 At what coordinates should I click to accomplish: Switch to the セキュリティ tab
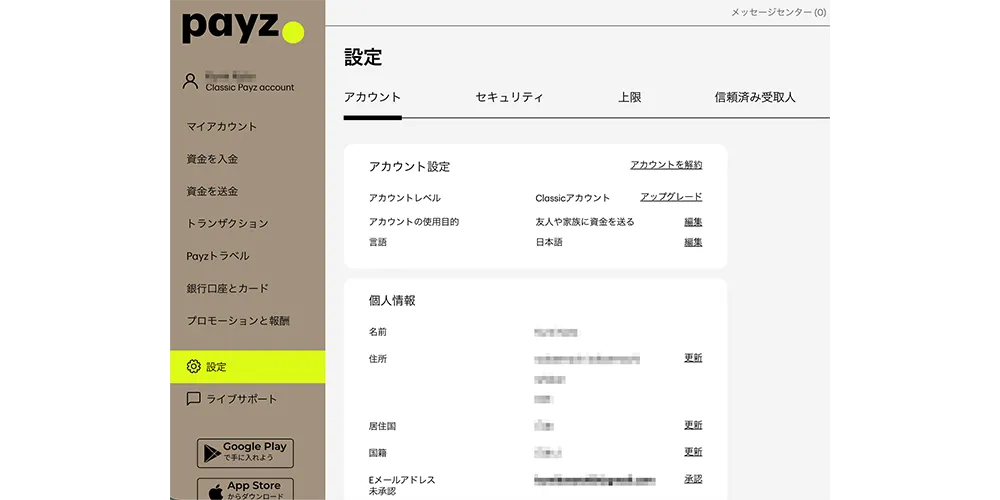pos(509,97)
